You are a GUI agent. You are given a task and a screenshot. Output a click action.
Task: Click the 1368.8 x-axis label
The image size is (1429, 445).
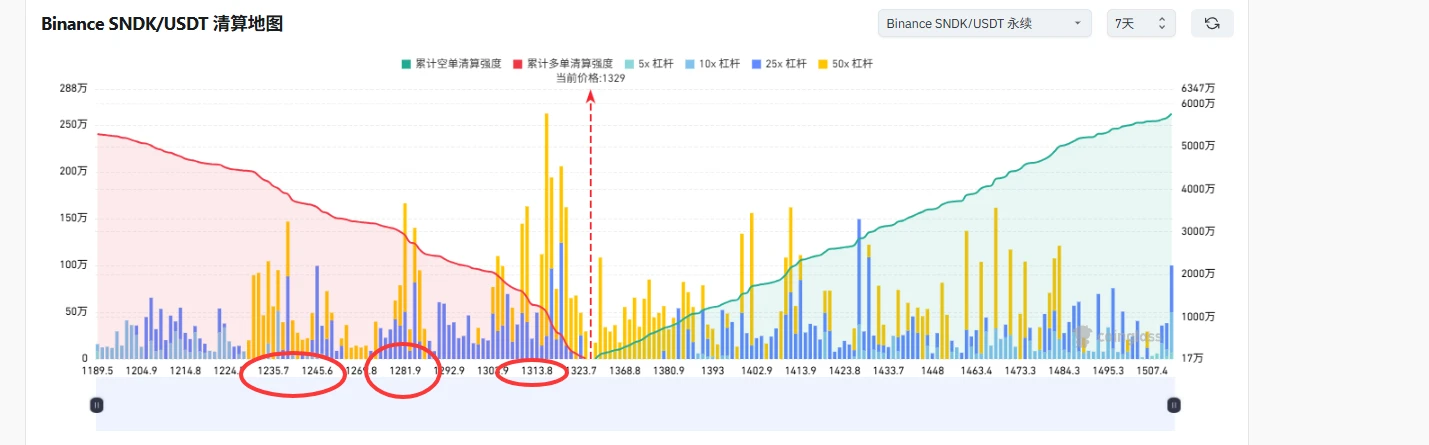pyautogui.click(x=625, y=371)
